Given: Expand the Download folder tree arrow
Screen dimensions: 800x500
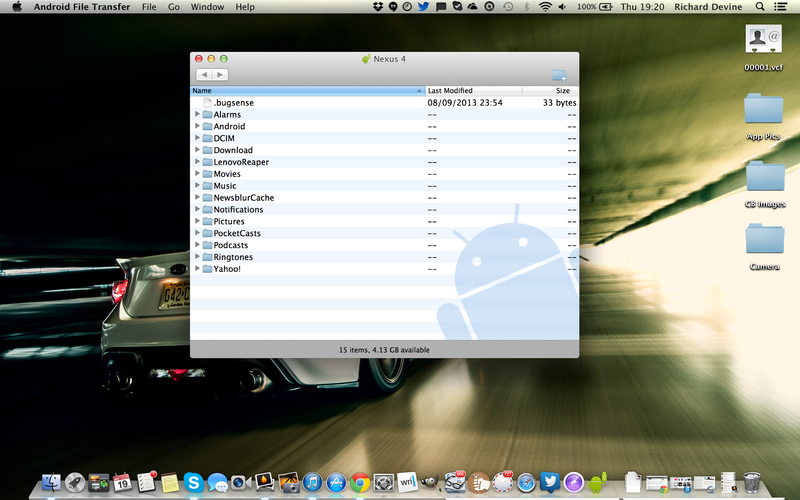Looking at the screenshot, I should click(197, 150).
